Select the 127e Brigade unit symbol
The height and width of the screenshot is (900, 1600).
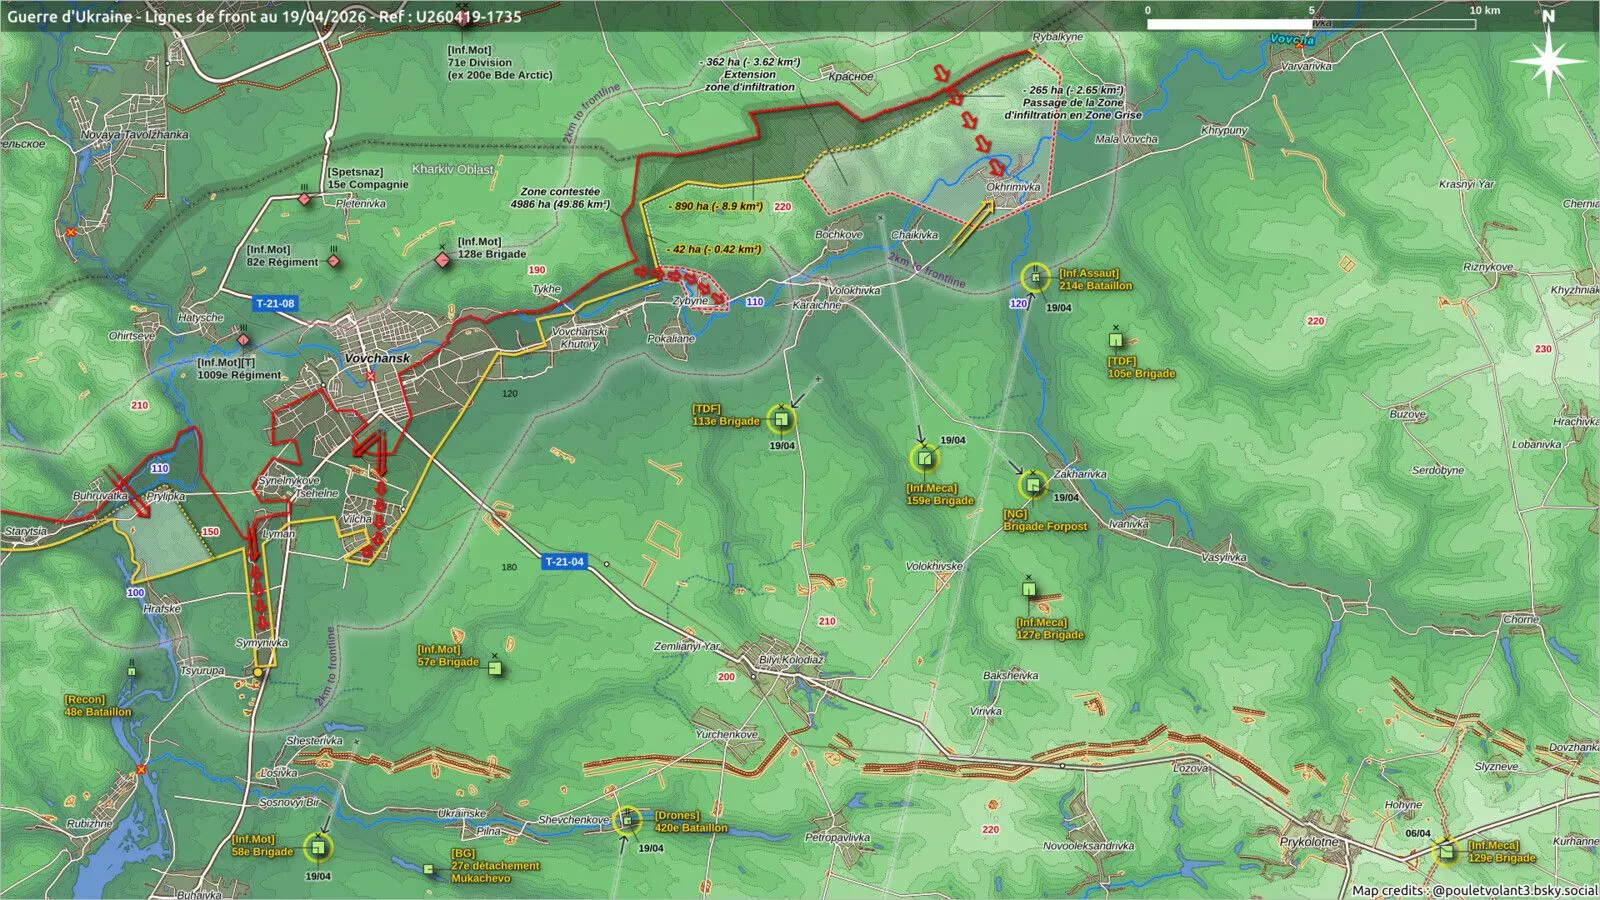[1029, 589]
